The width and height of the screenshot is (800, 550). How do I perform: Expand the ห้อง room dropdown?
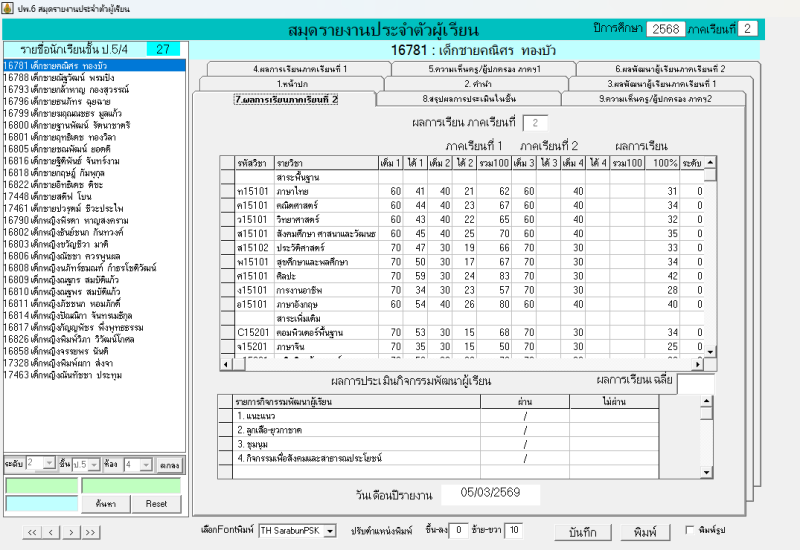point(146,465)
